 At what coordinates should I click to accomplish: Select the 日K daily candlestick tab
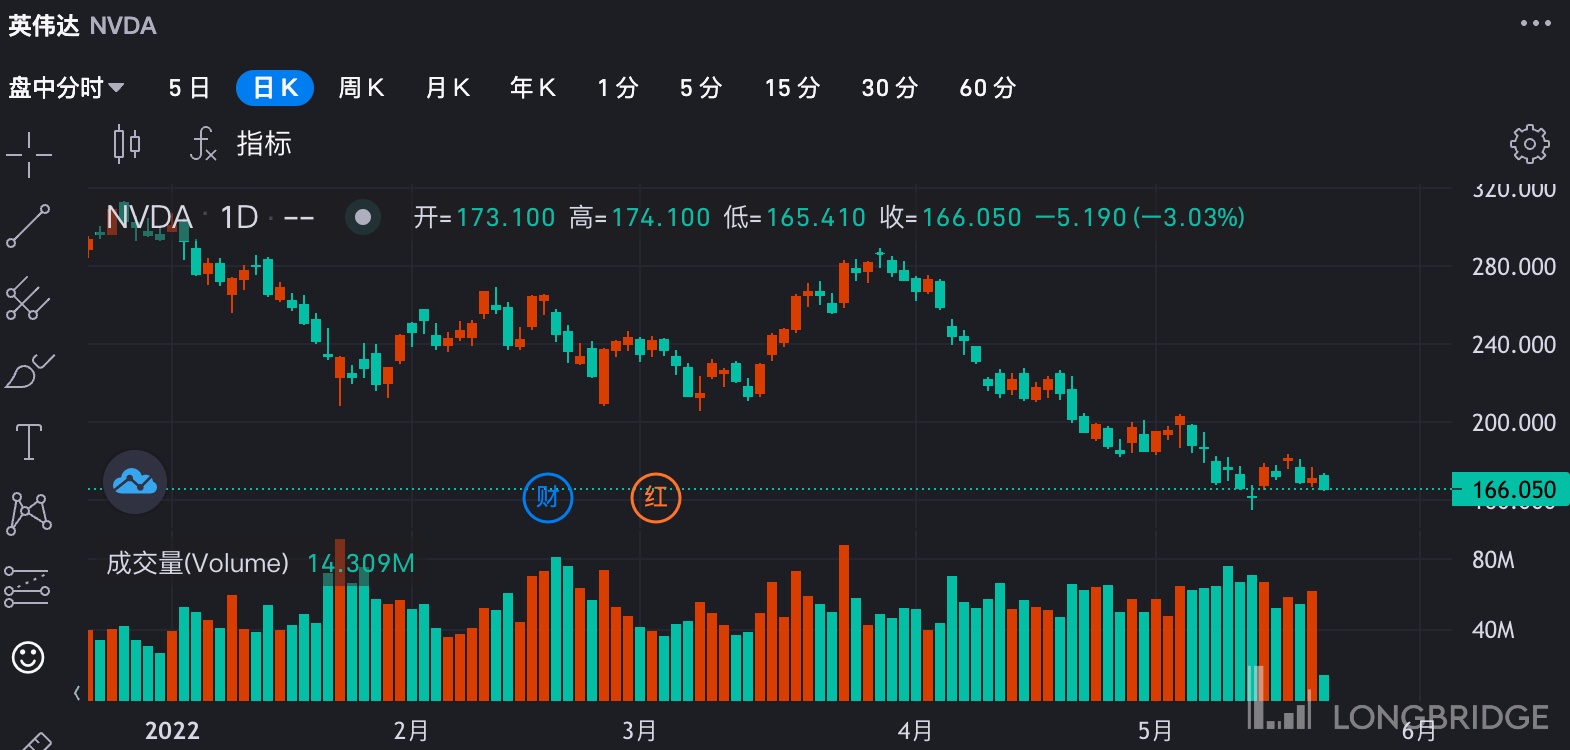(x=275, y=88)
